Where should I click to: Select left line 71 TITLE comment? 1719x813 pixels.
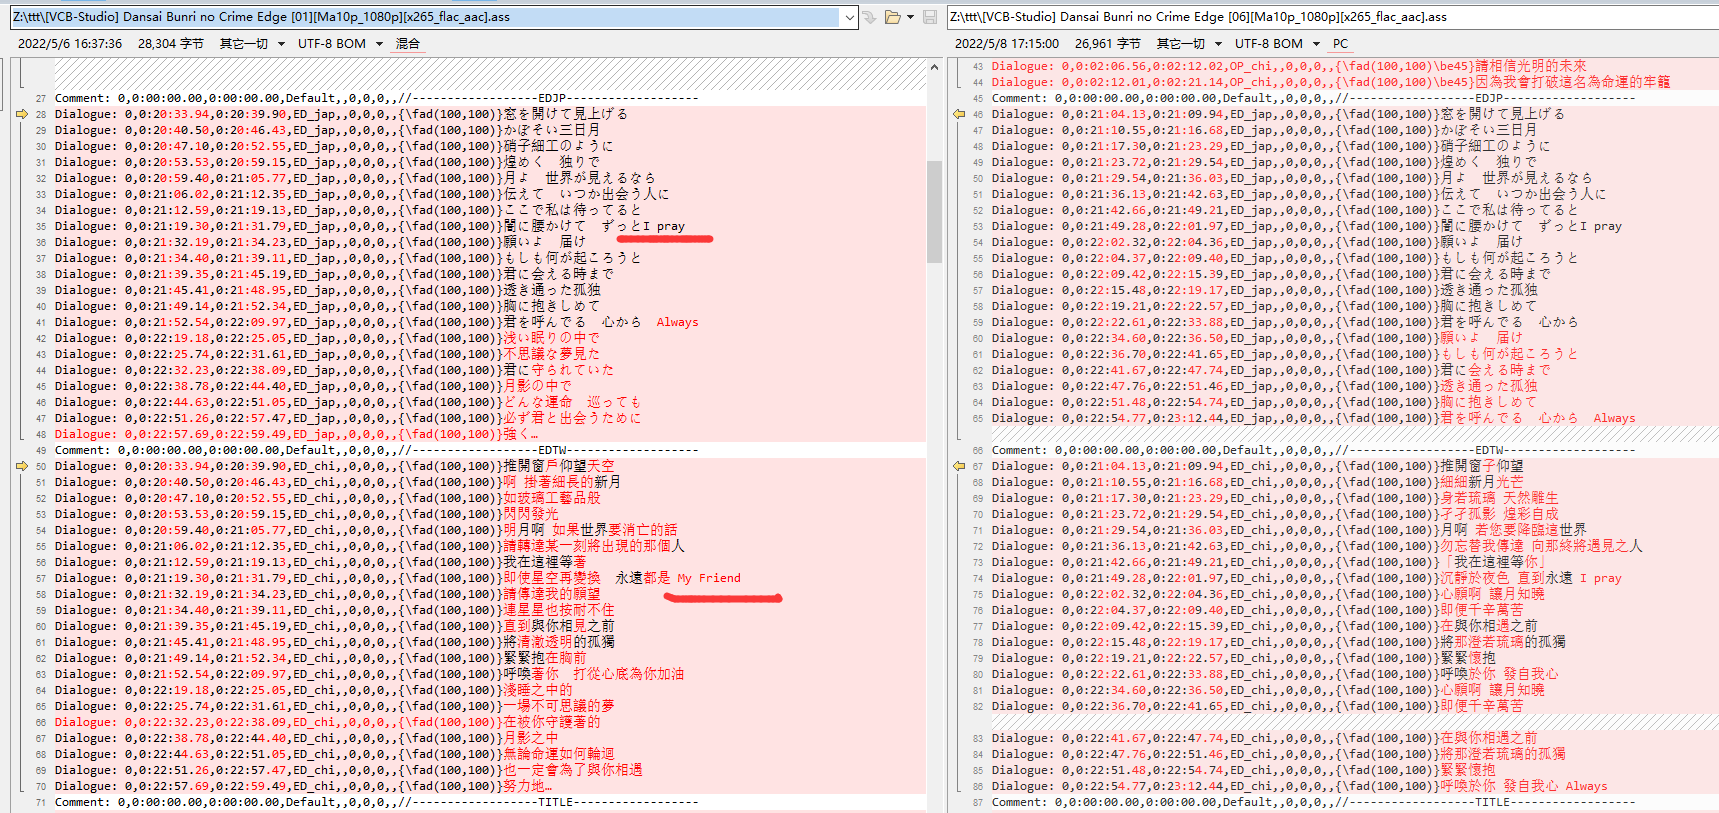click(490, 802)
